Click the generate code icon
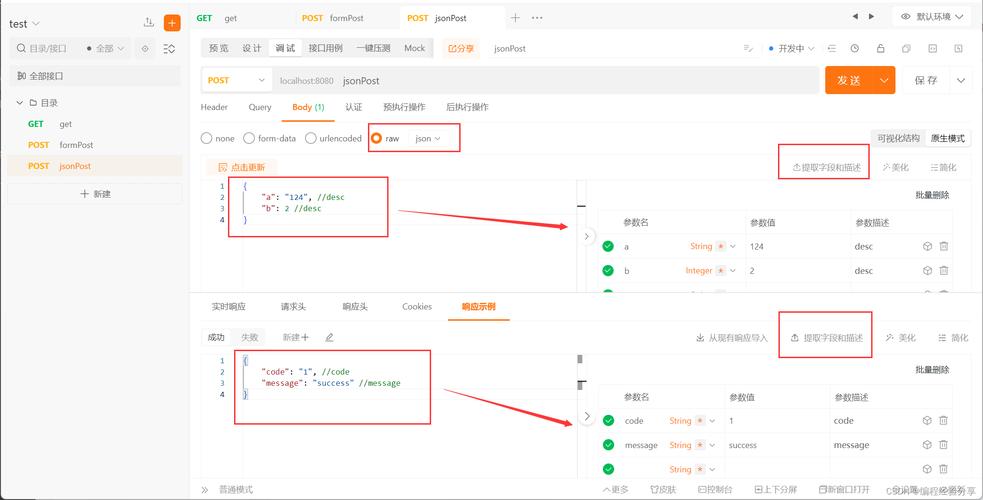983x500 pixels. coord(932,48)
